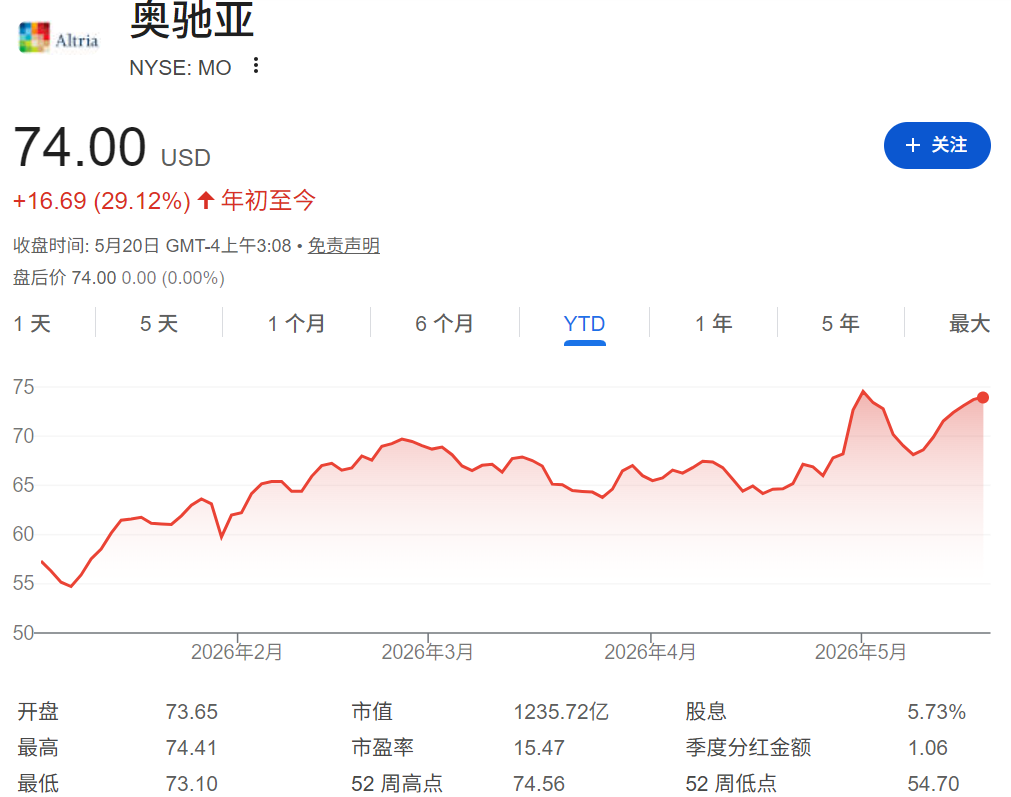The image size is (1011, 797).
Task: Click the 开盘 value 73.65
Action: [191, 712]
